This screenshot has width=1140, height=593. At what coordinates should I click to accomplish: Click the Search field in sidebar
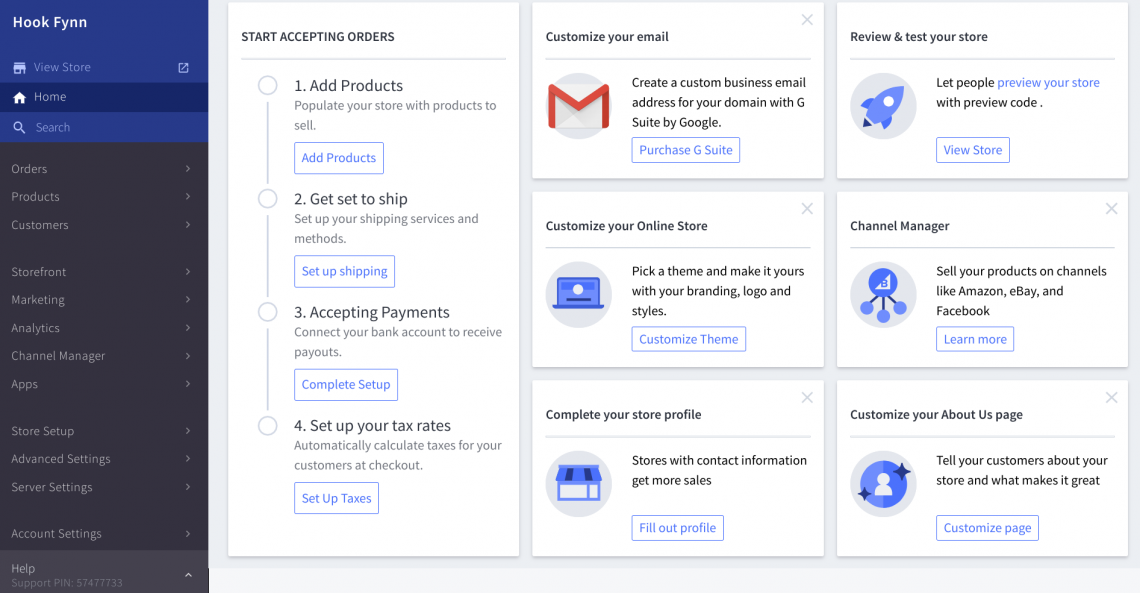(x=104, y=127)
